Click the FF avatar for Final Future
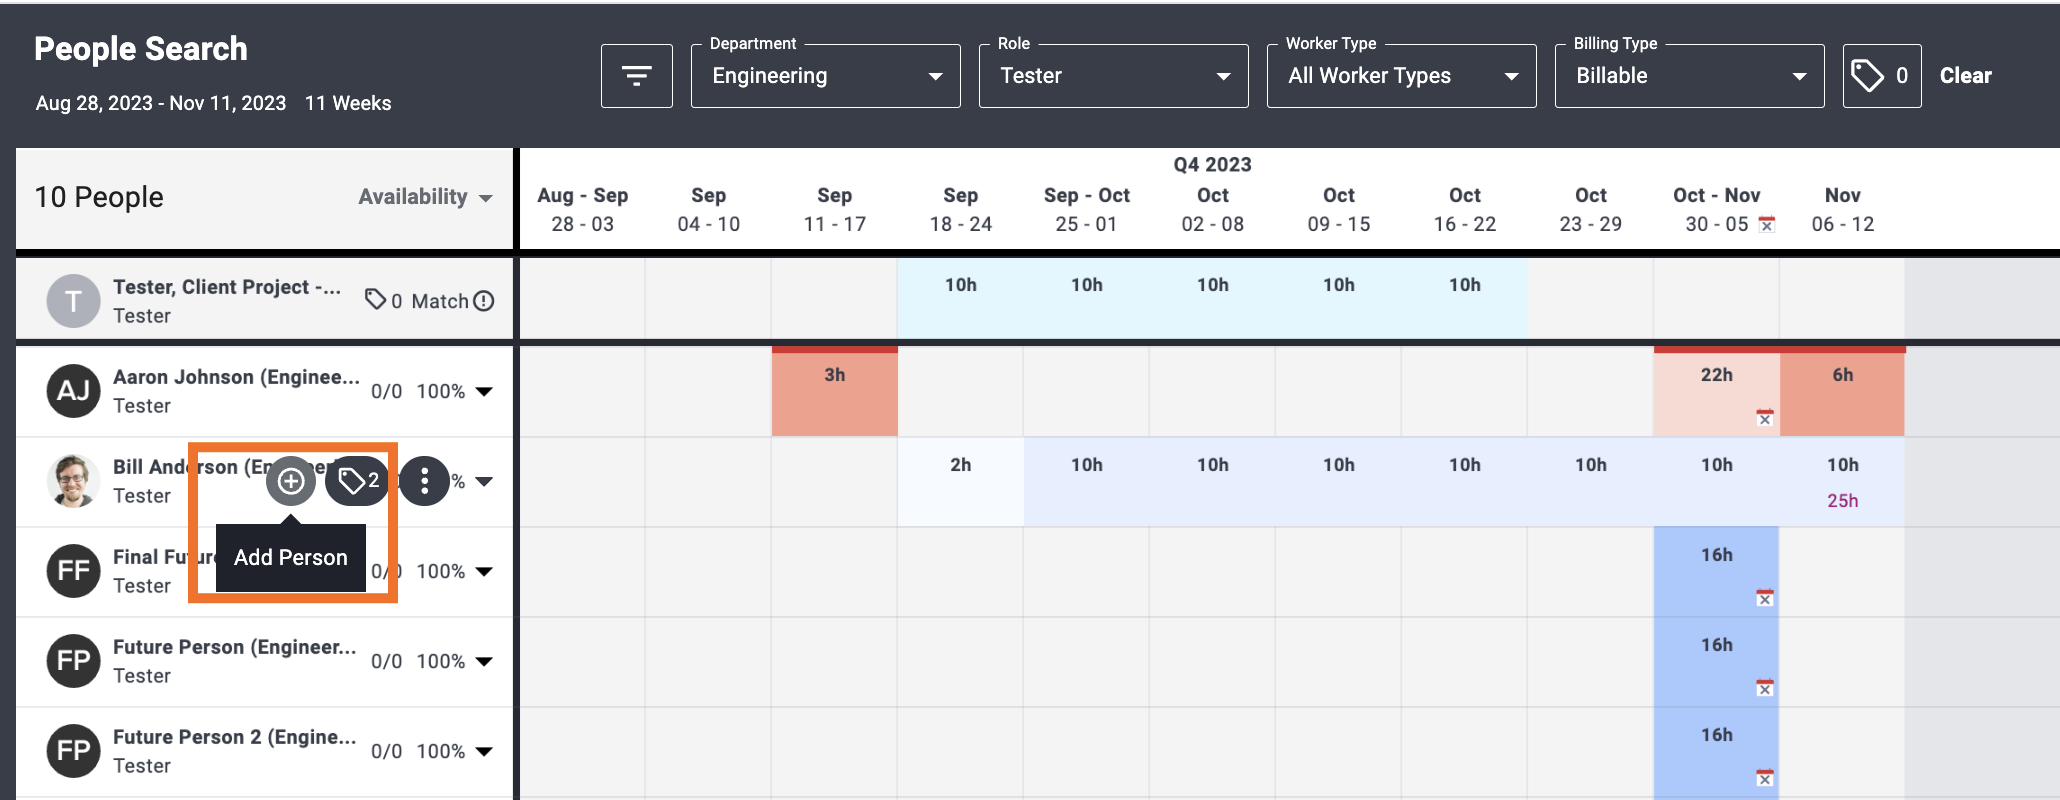The width and height of the screenshot is (2060, 800). pyautogui.click(x=73, y=571)
